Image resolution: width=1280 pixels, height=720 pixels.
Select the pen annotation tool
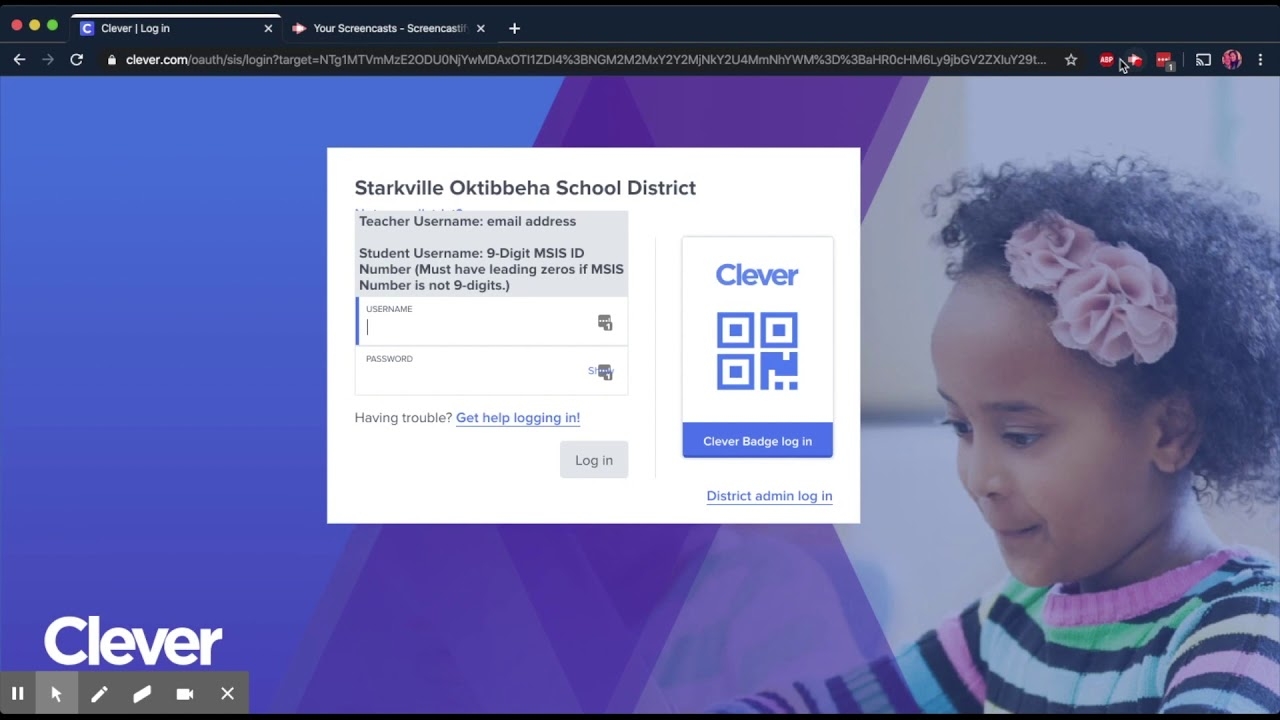pyautogui.click(x=99, y=693)
